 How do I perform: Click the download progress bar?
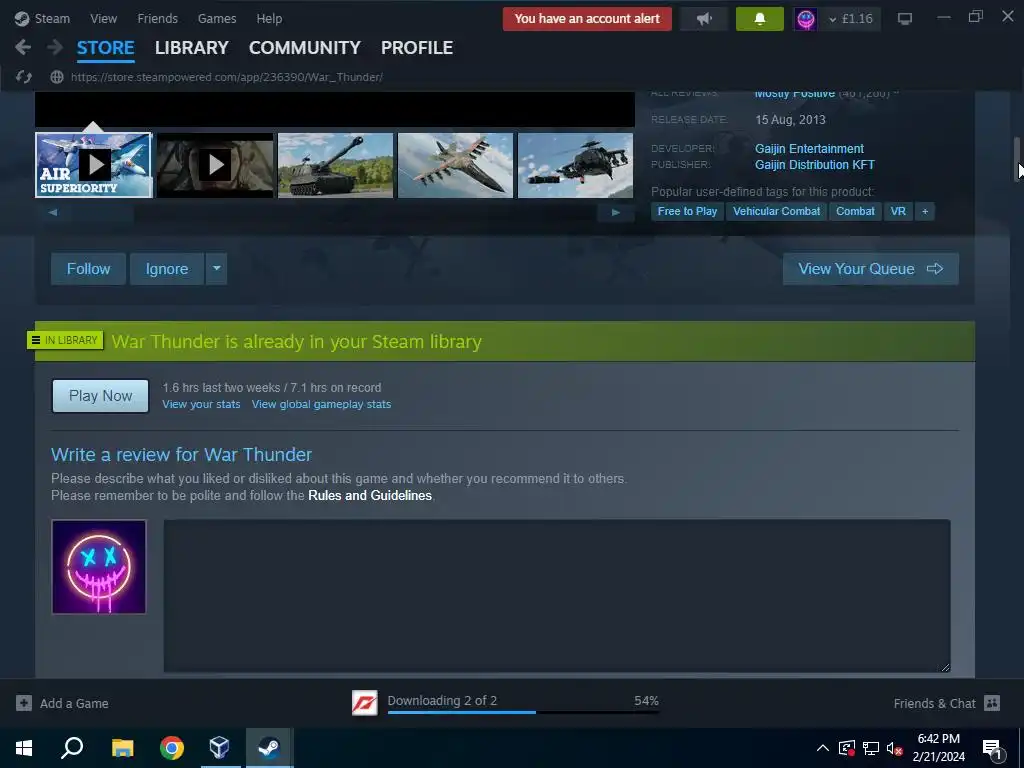(x=523, y=712)
